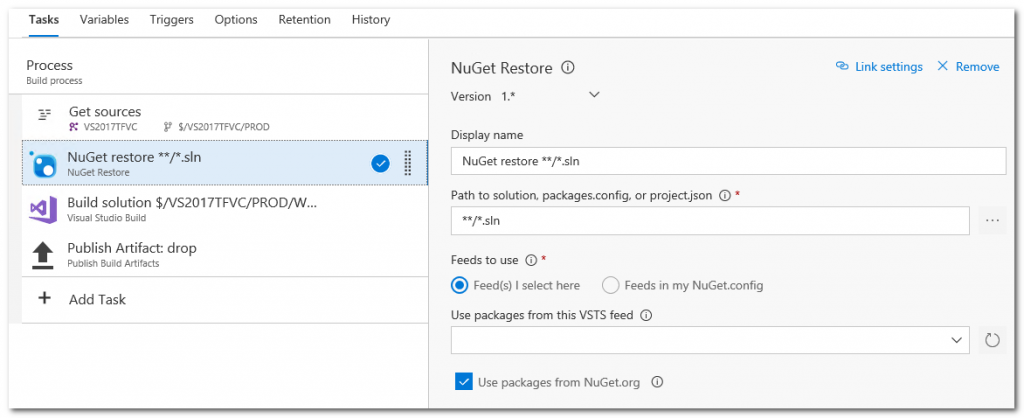Click the Link settings link
Image resolution: width=1024 pixels, height=418 pixels.
[x=879, y=67]
